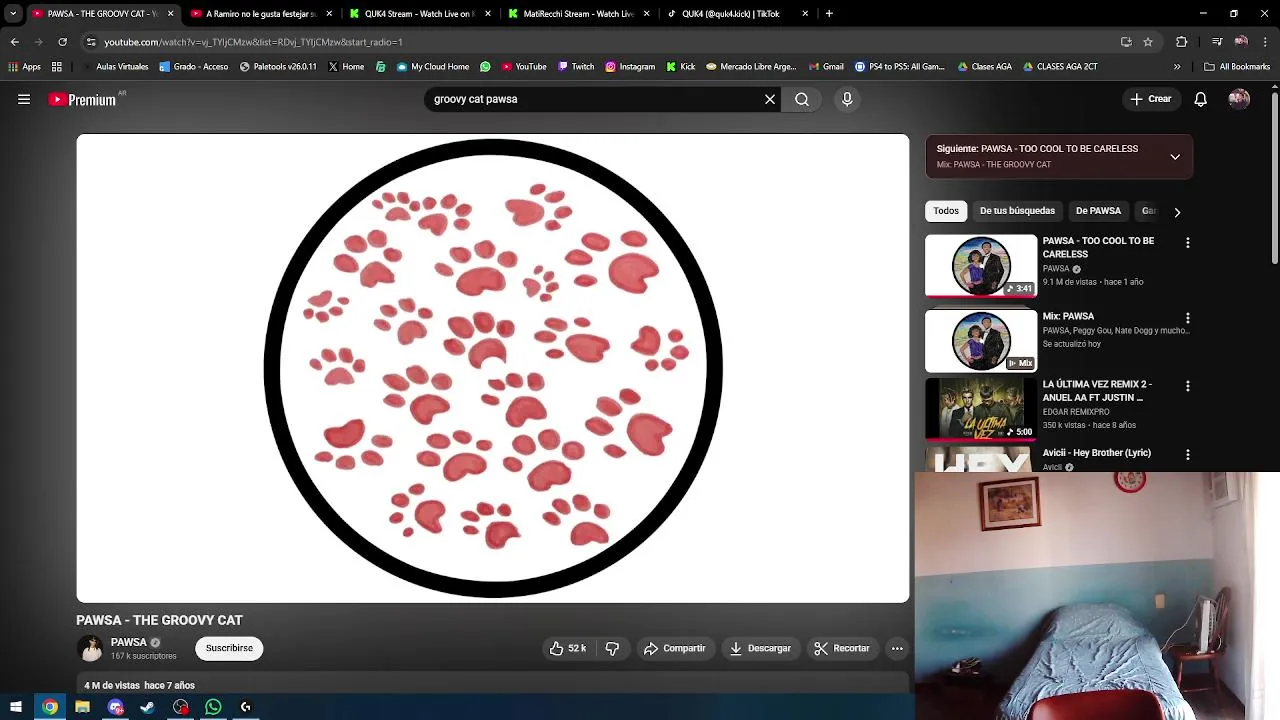Open Logitech G HUB from taskbar
The width and height of the screenshot is (1280, 720).
pyautogui.click(x=246, y=707)
